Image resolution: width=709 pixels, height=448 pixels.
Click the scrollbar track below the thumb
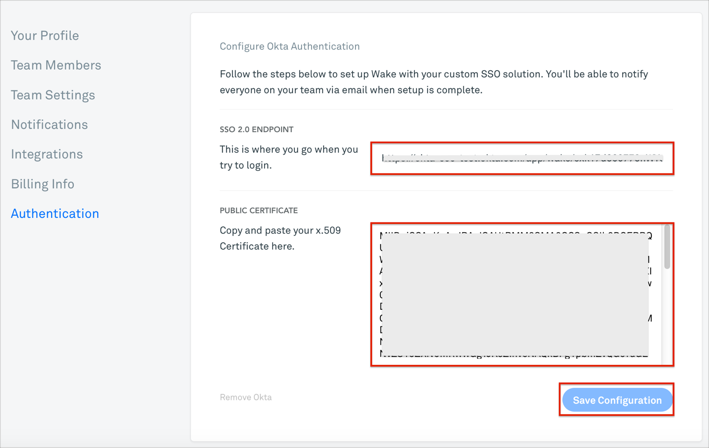pyautogui.click(x=667, y=320)
